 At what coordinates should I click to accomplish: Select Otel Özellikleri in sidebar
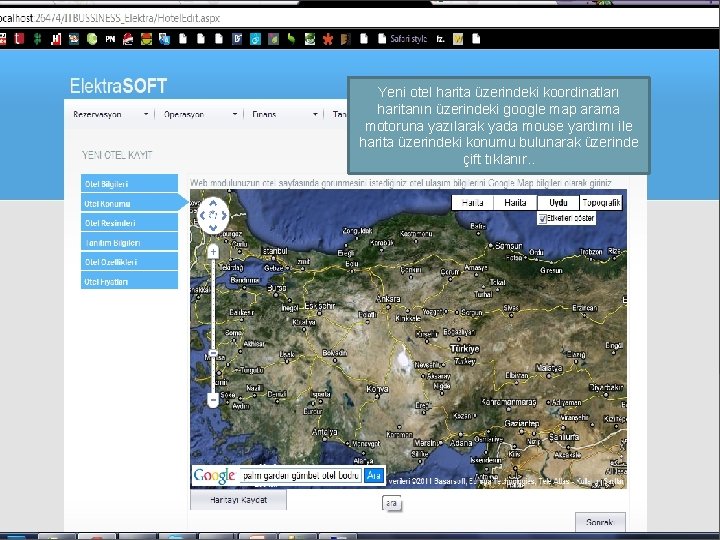pos(129,262)
